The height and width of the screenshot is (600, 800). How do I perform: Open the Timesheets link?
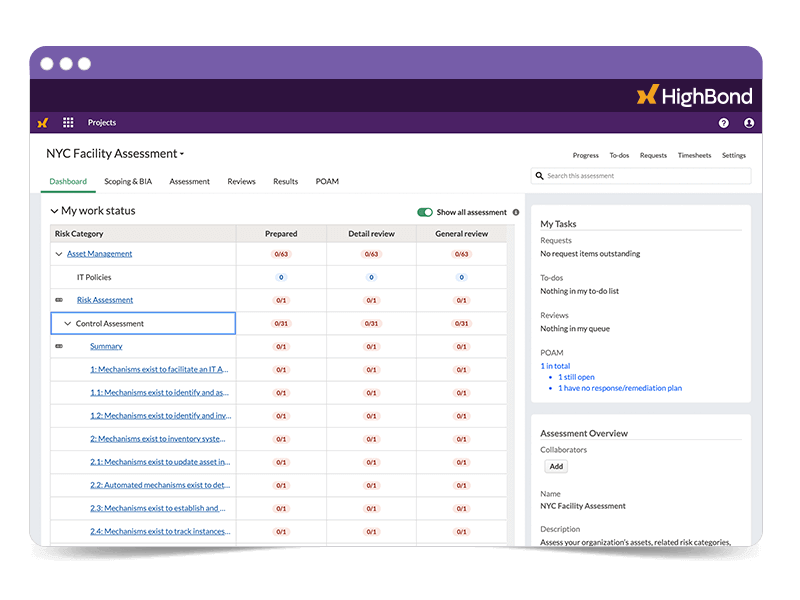click(x=694, y=155)
